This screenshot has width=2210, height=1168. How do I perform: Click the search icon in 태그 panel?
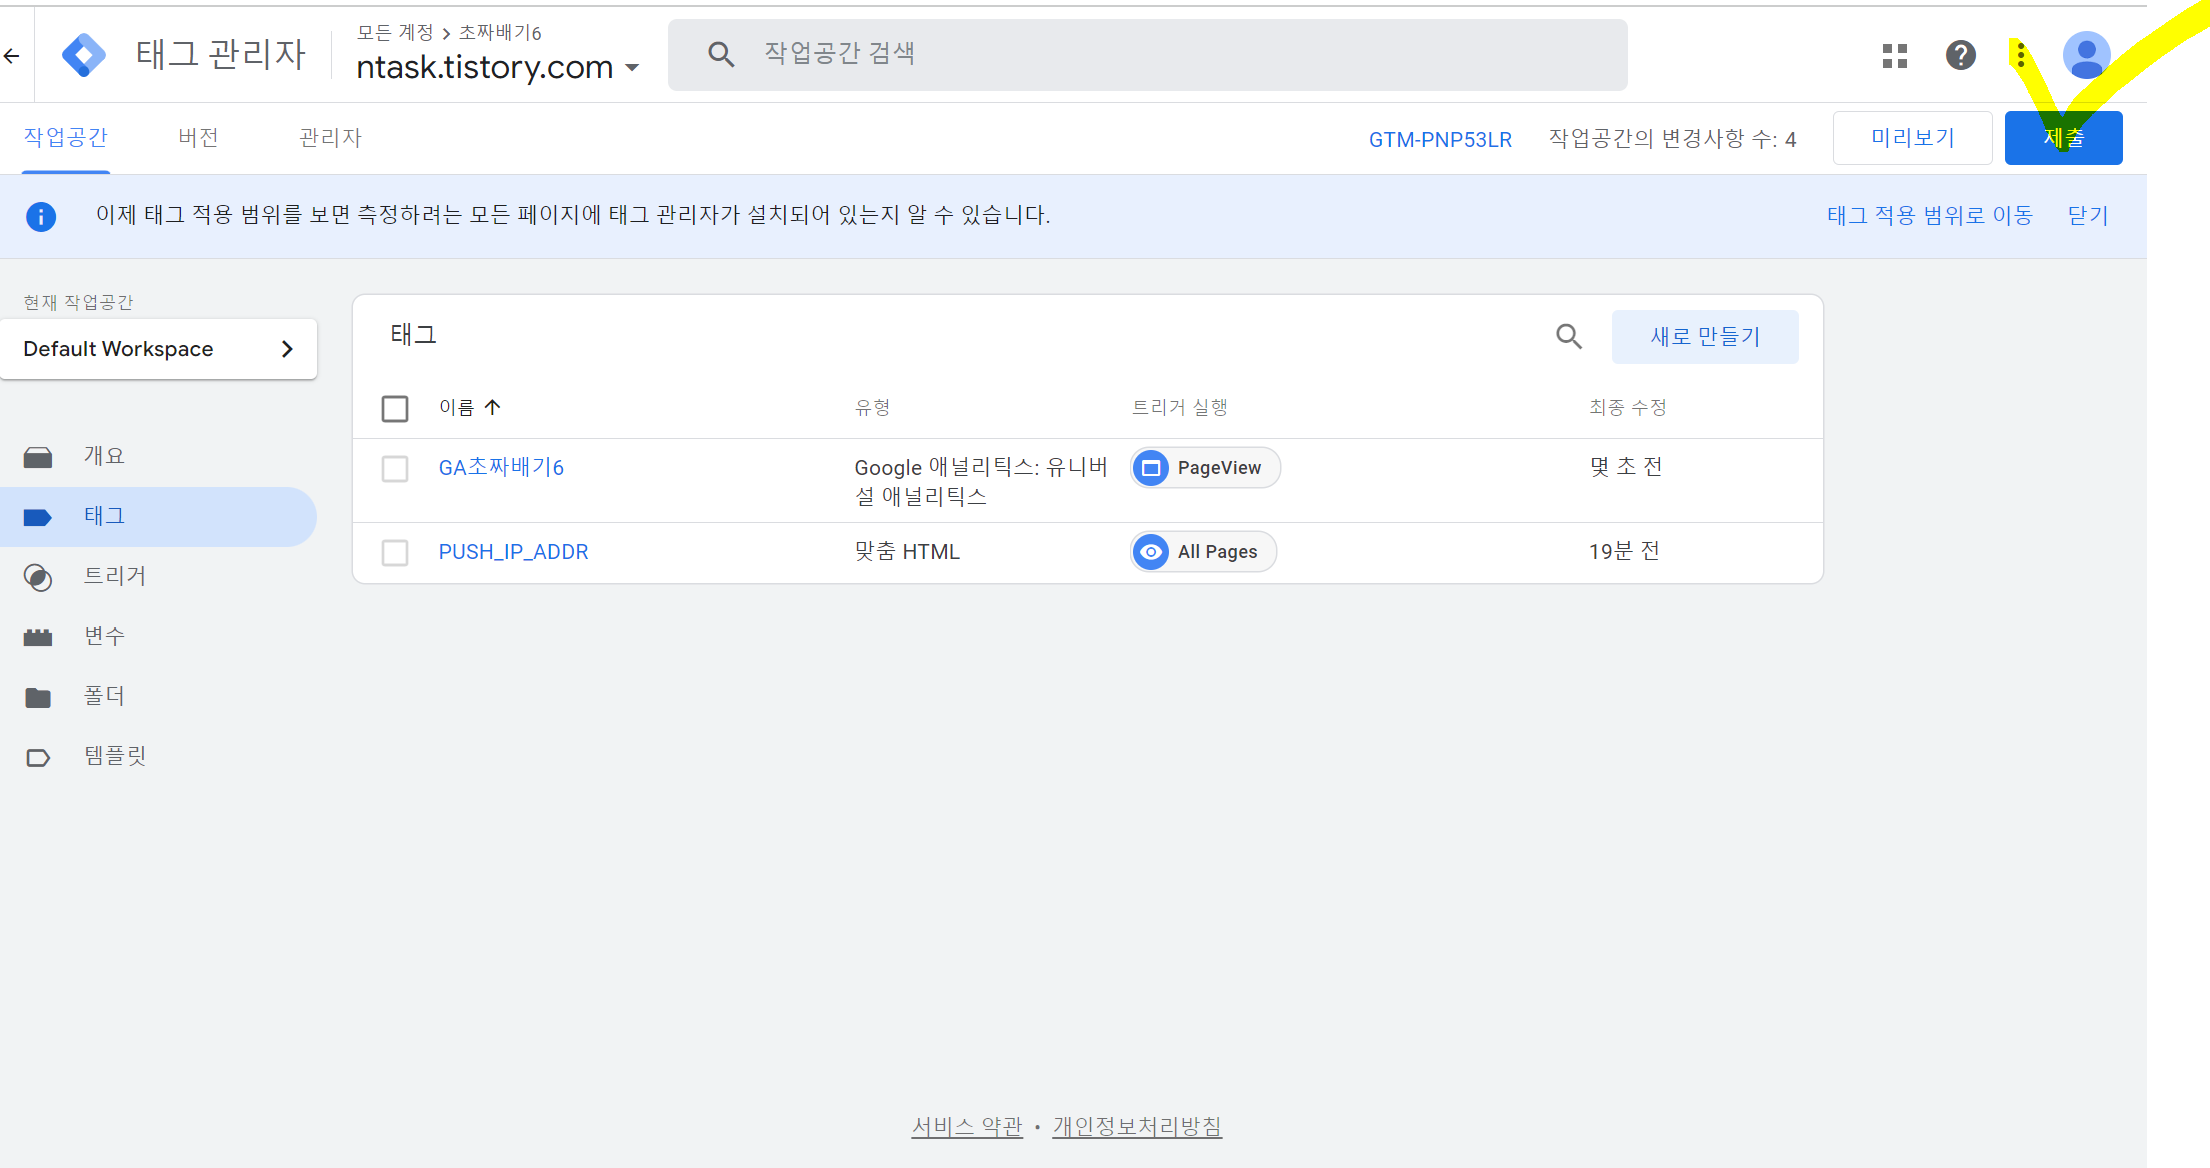[1569, 337]
